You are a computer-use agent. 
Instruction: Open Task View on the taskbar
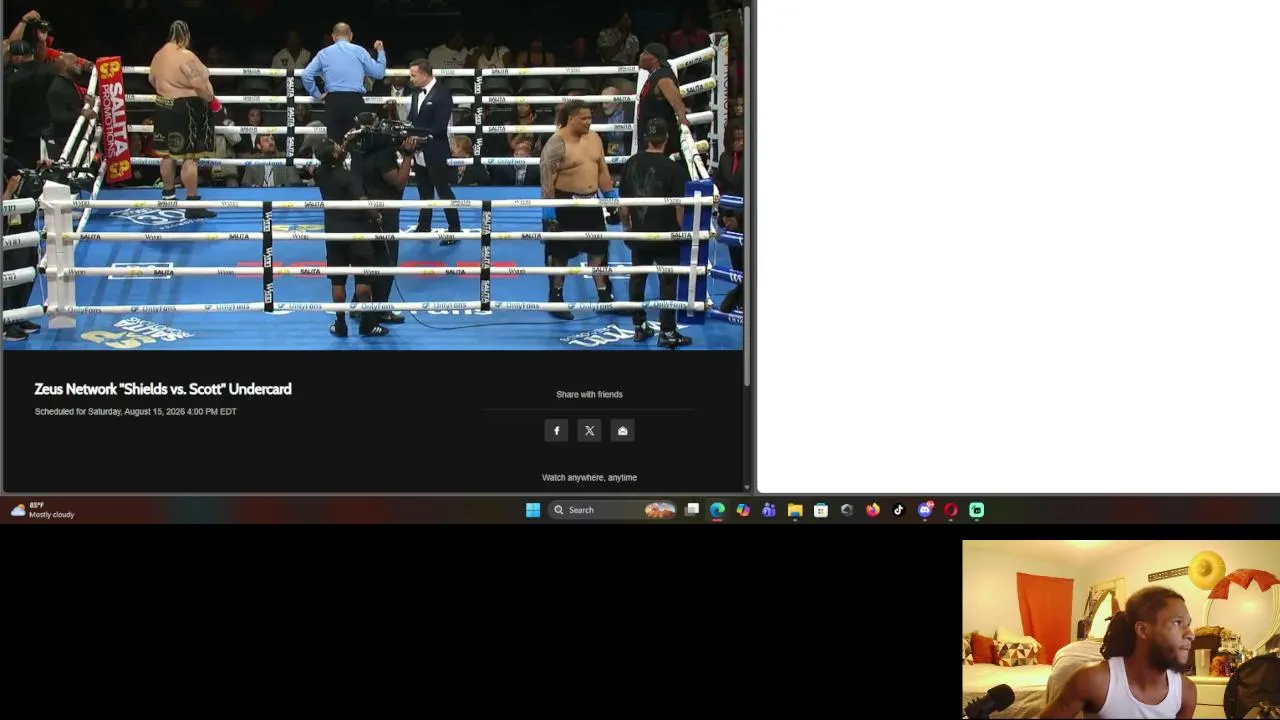692,510
